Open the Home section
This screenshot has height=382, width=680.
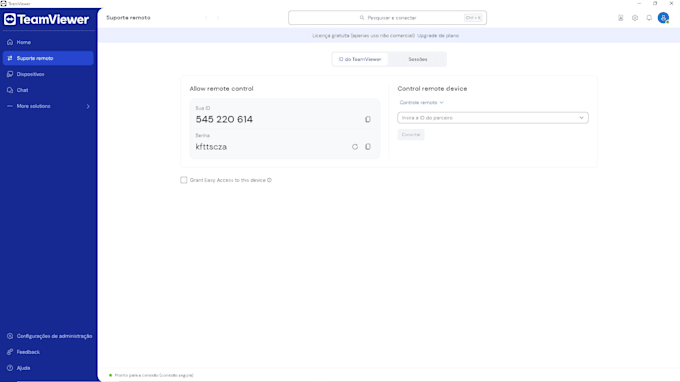48,42
